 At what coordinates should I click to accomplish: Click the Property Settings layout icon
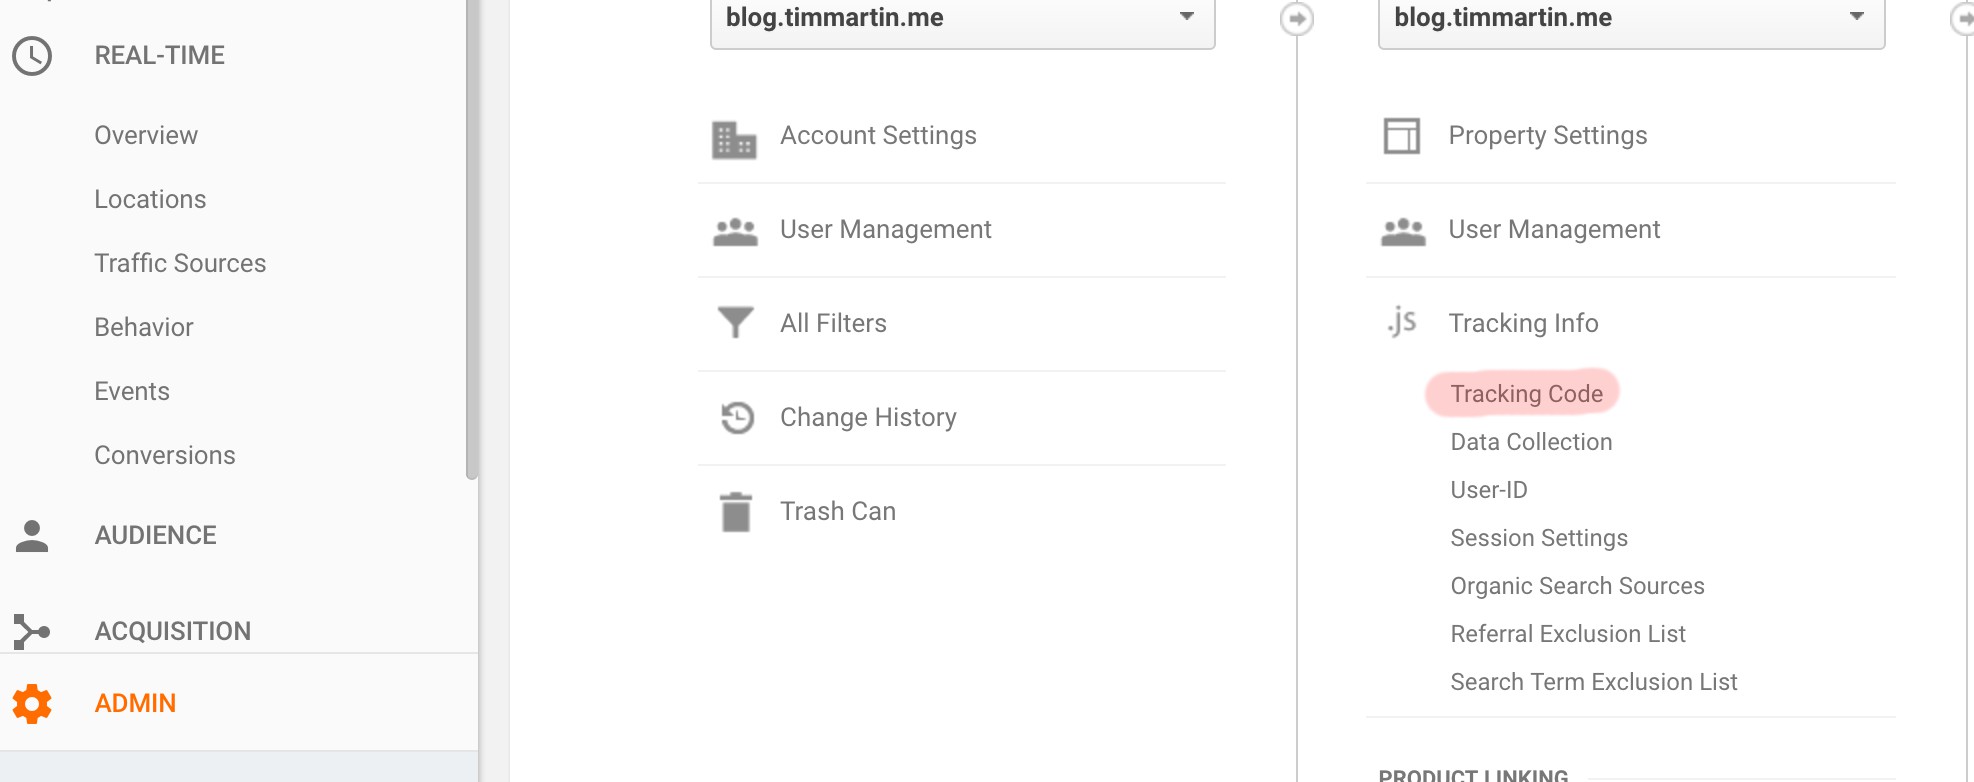1401,135
